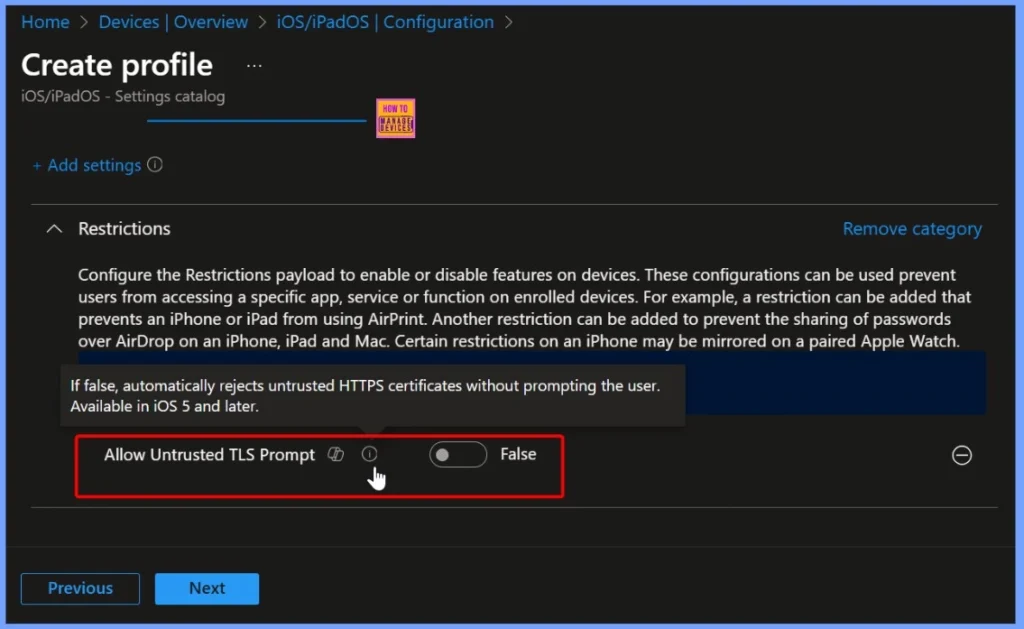1024x629 pixels.
Task: Click the chevron after iOS/iPadOS Configuration breadcrumb
Action: (510, 22)
